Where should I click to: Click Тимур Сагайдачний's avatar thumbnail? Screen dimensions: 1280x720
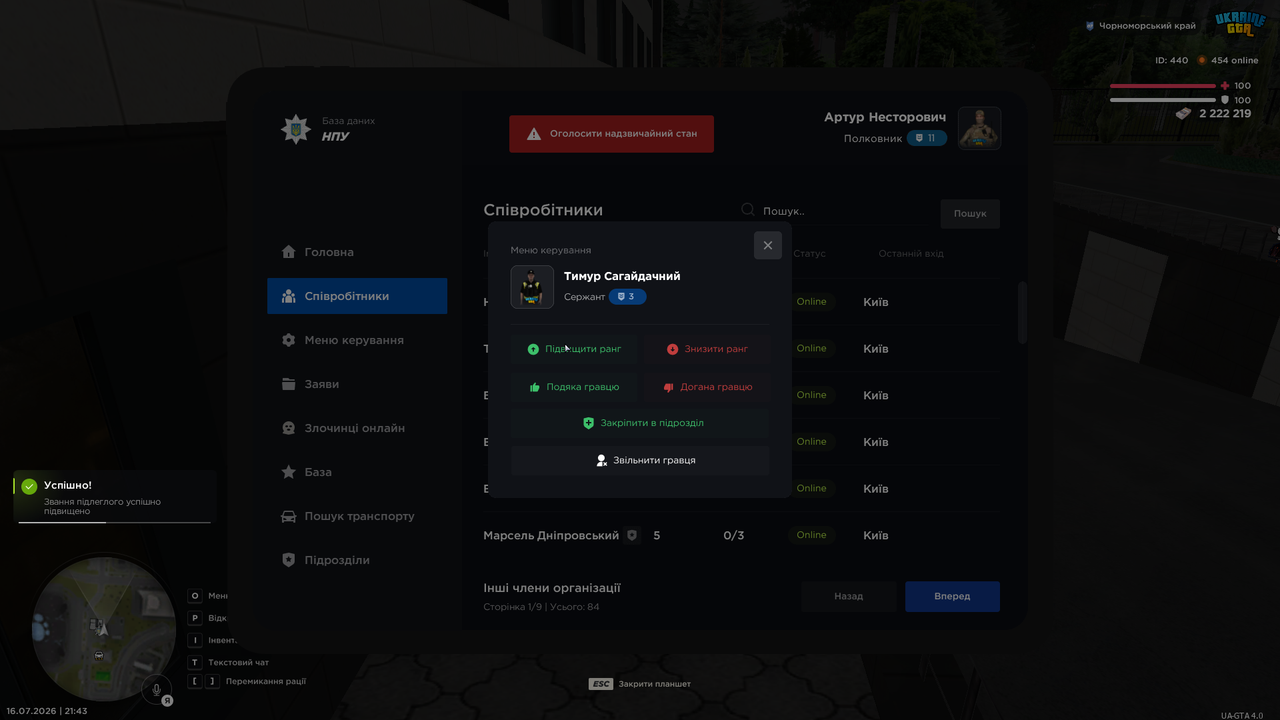[532, 287]
